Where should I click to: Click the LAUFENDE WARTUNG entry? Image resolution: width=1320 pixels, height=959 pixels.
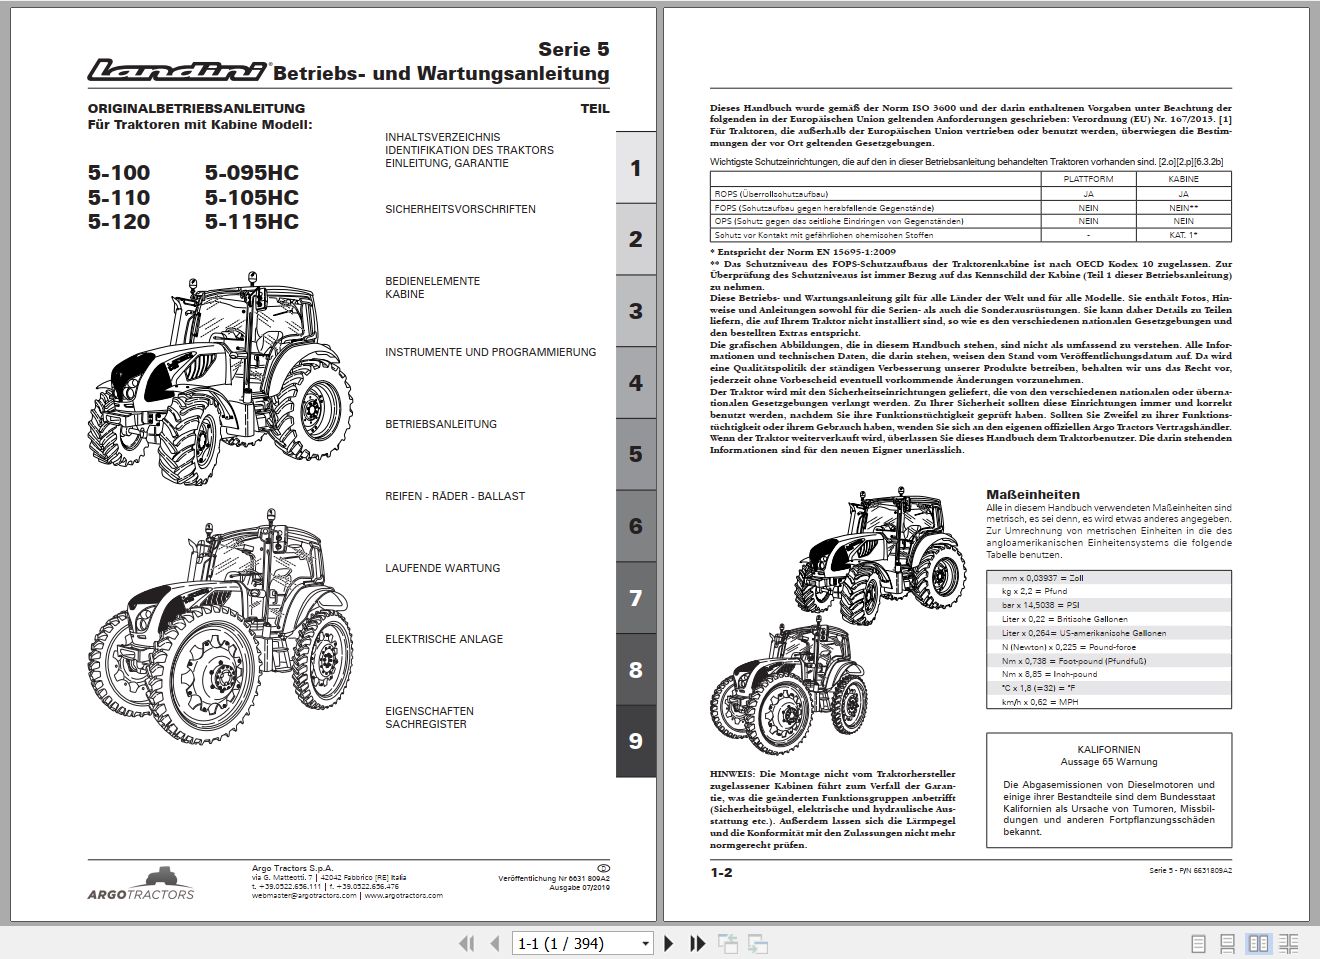click(x=442, y=568)
